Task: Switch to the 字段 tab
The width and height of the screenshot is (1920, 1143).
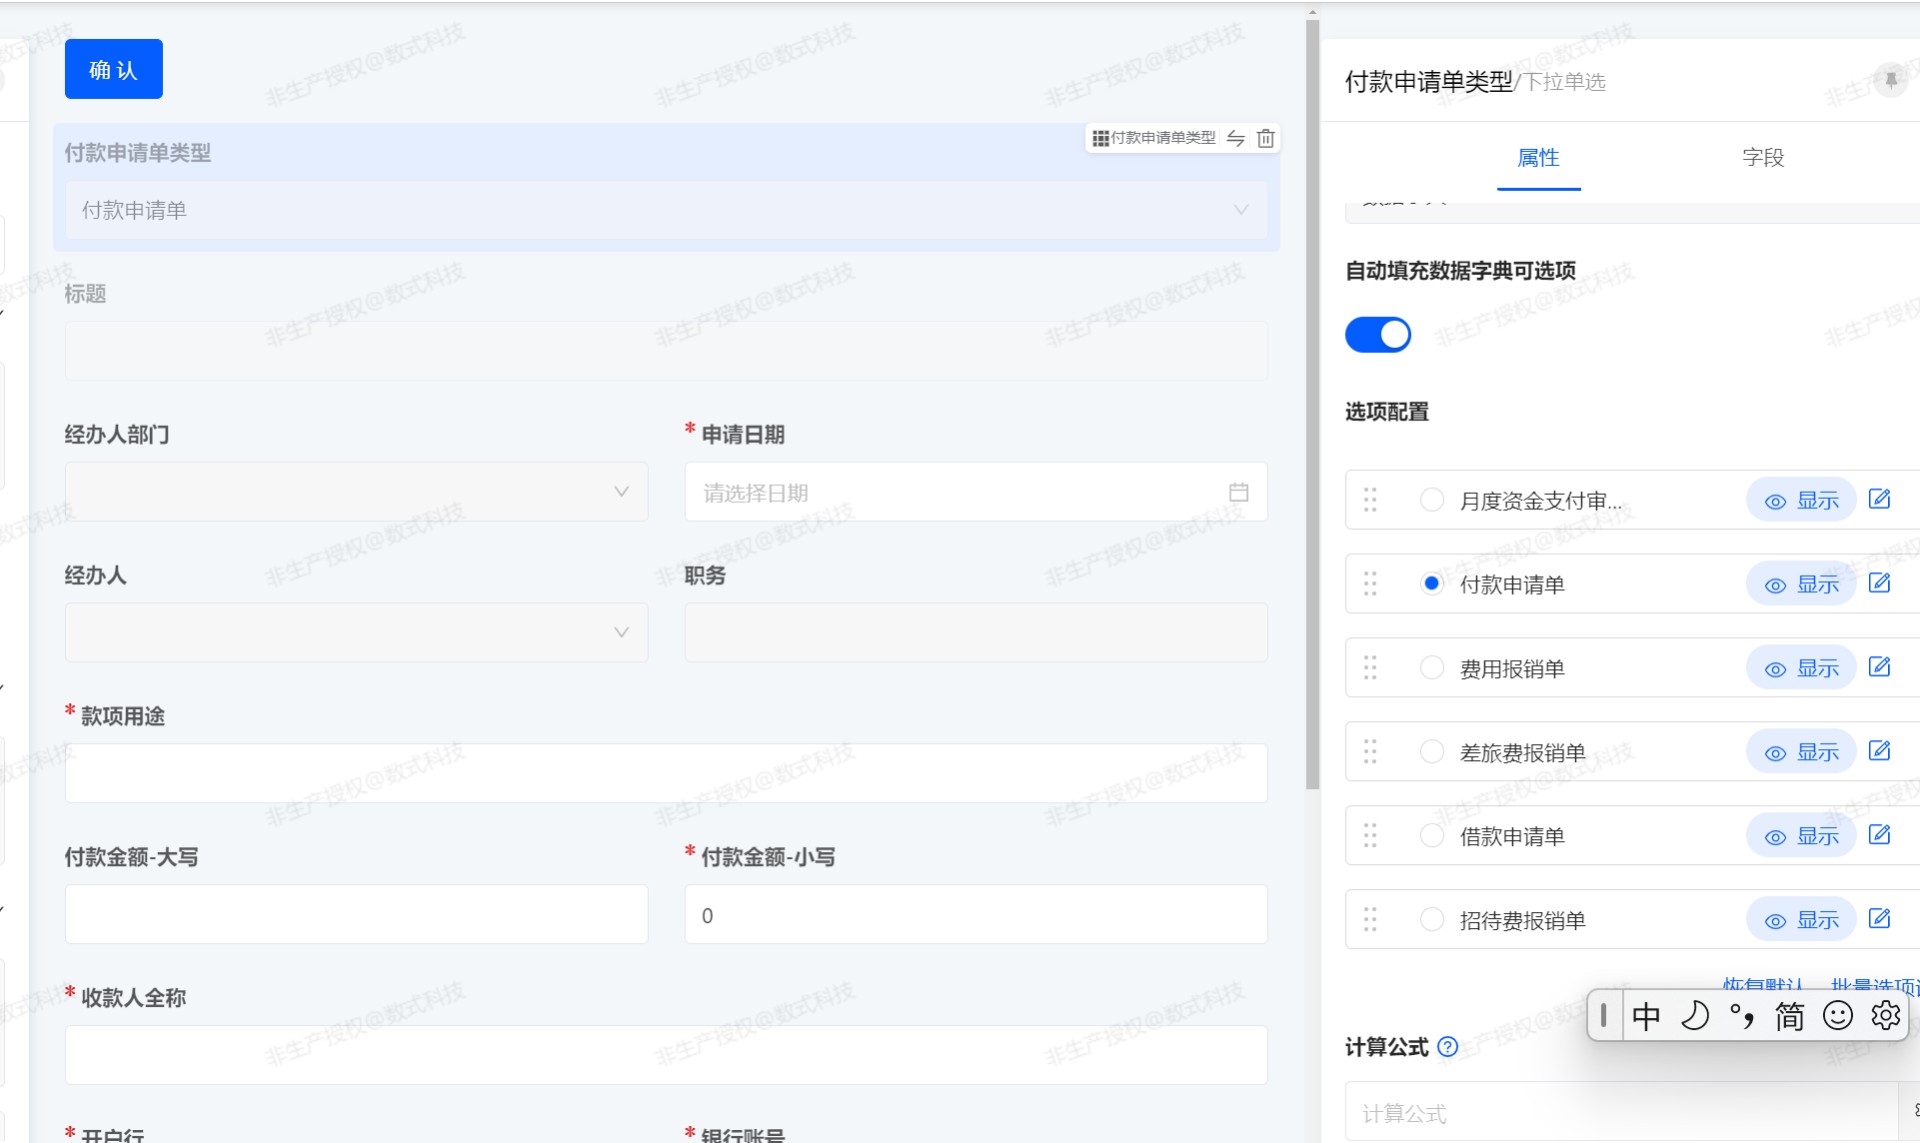Action: click(x=1763, y=157)
